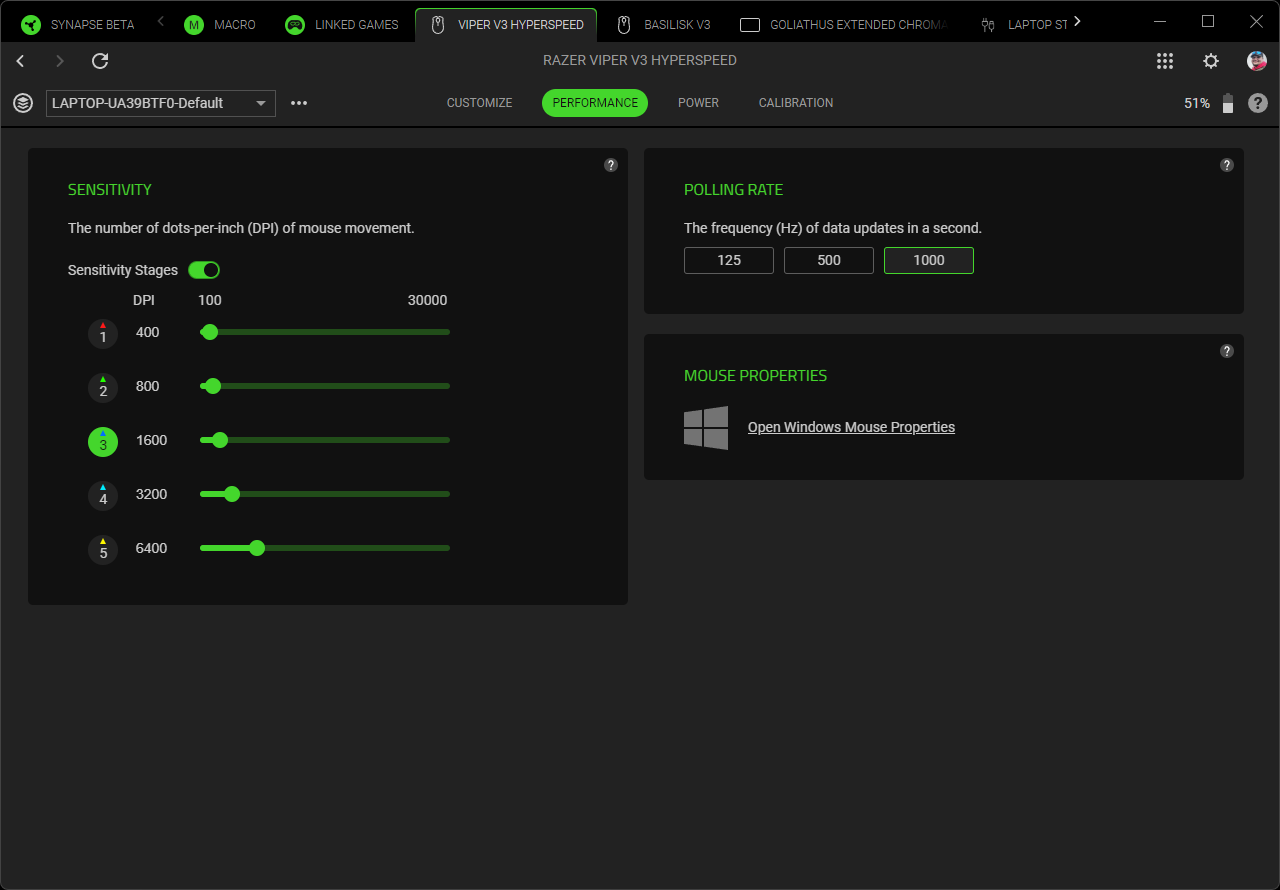1280x890 pixels.
Task: Set polling rate to 125 Hz
Action: click(729, 260)
